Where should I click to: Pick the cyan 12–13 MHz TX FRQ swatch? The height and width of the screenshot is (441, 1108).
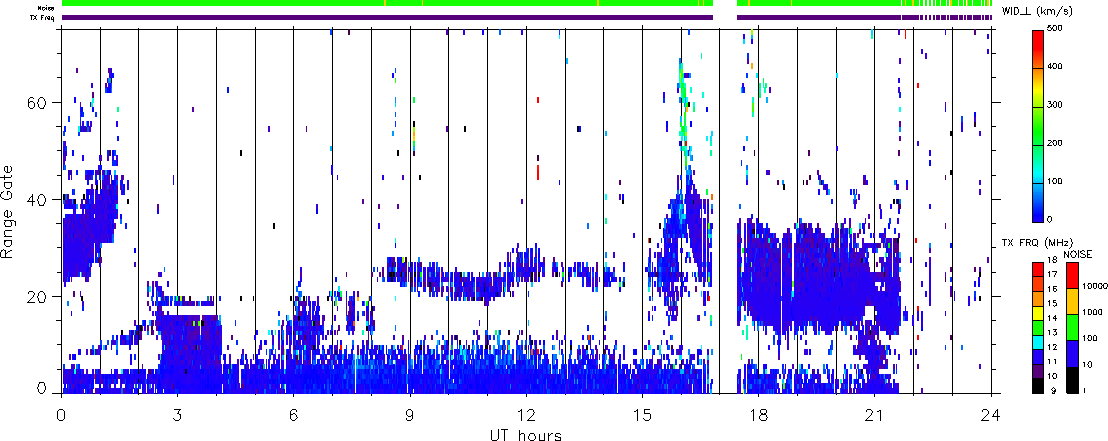pyautogui.click(x=1038, y=342)
